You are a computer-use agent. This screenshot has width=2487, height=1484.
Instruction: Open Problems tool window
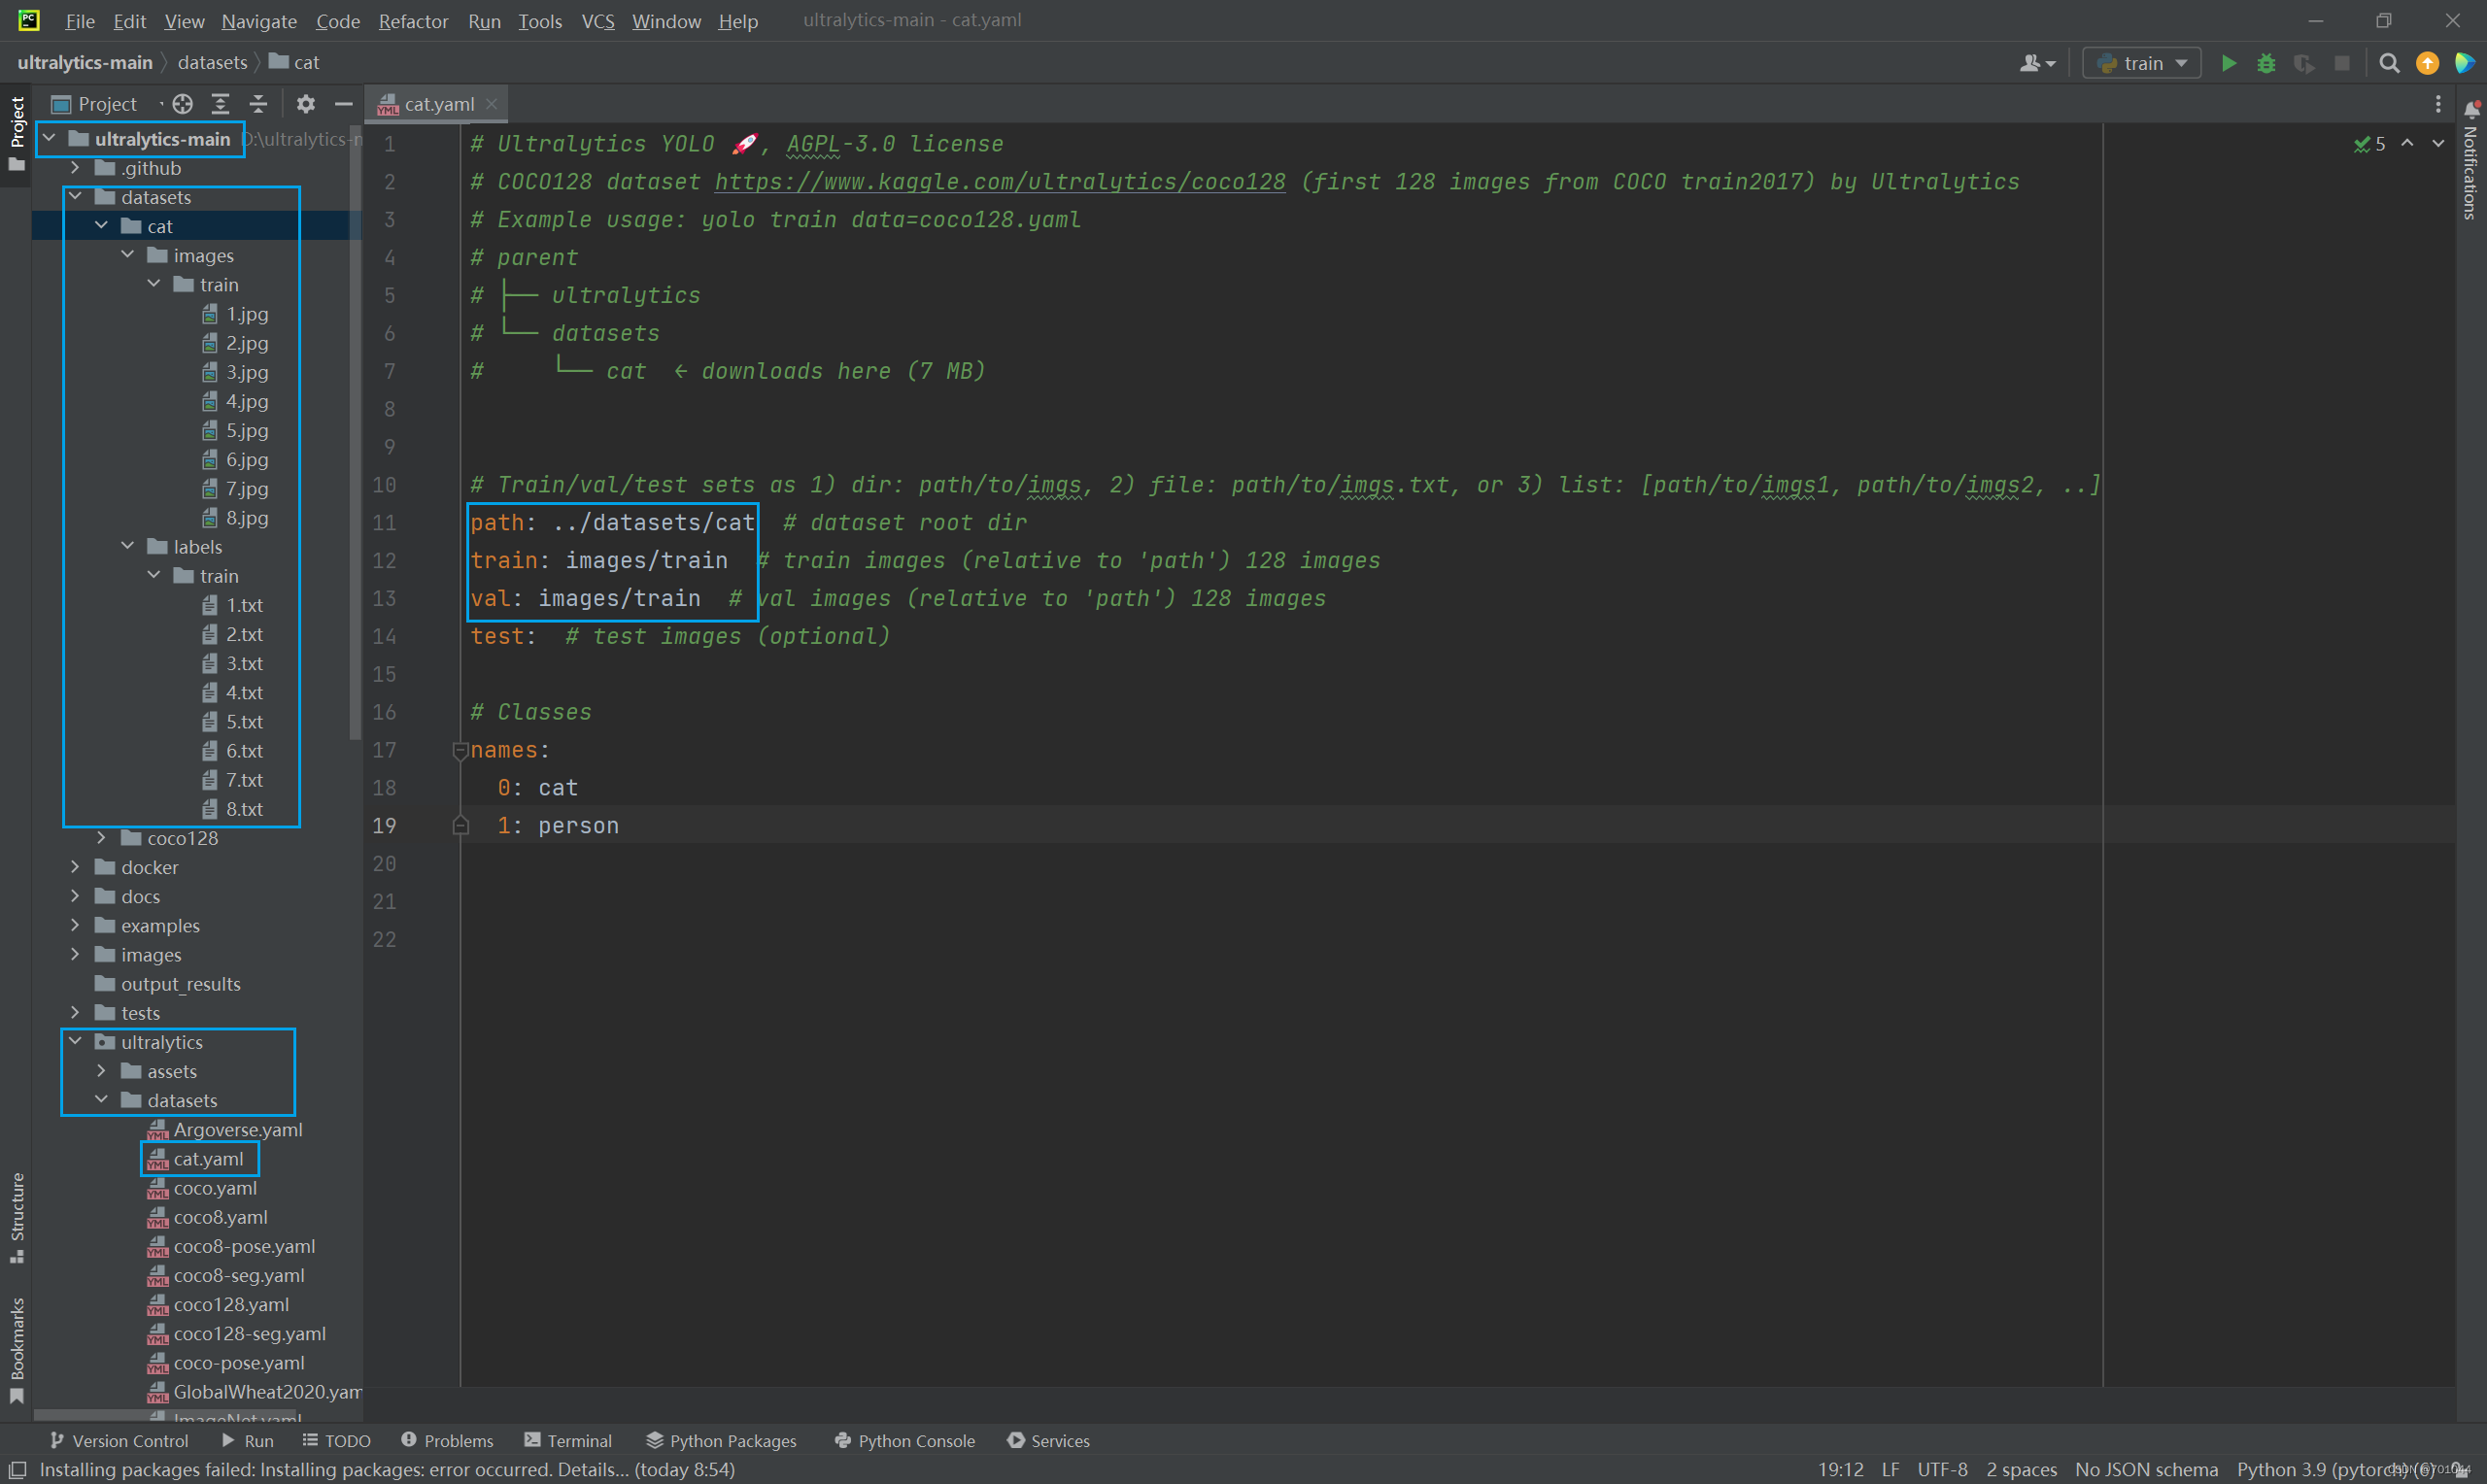[447, 1440]
